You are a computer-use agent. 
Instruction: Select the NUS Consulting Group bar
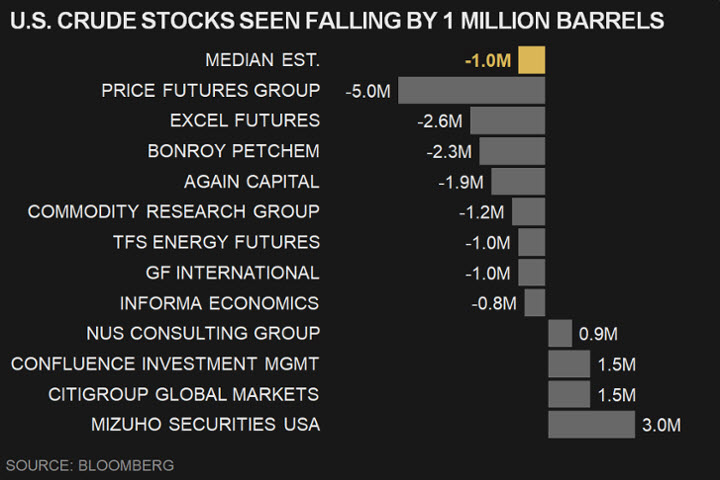(560, 333)
